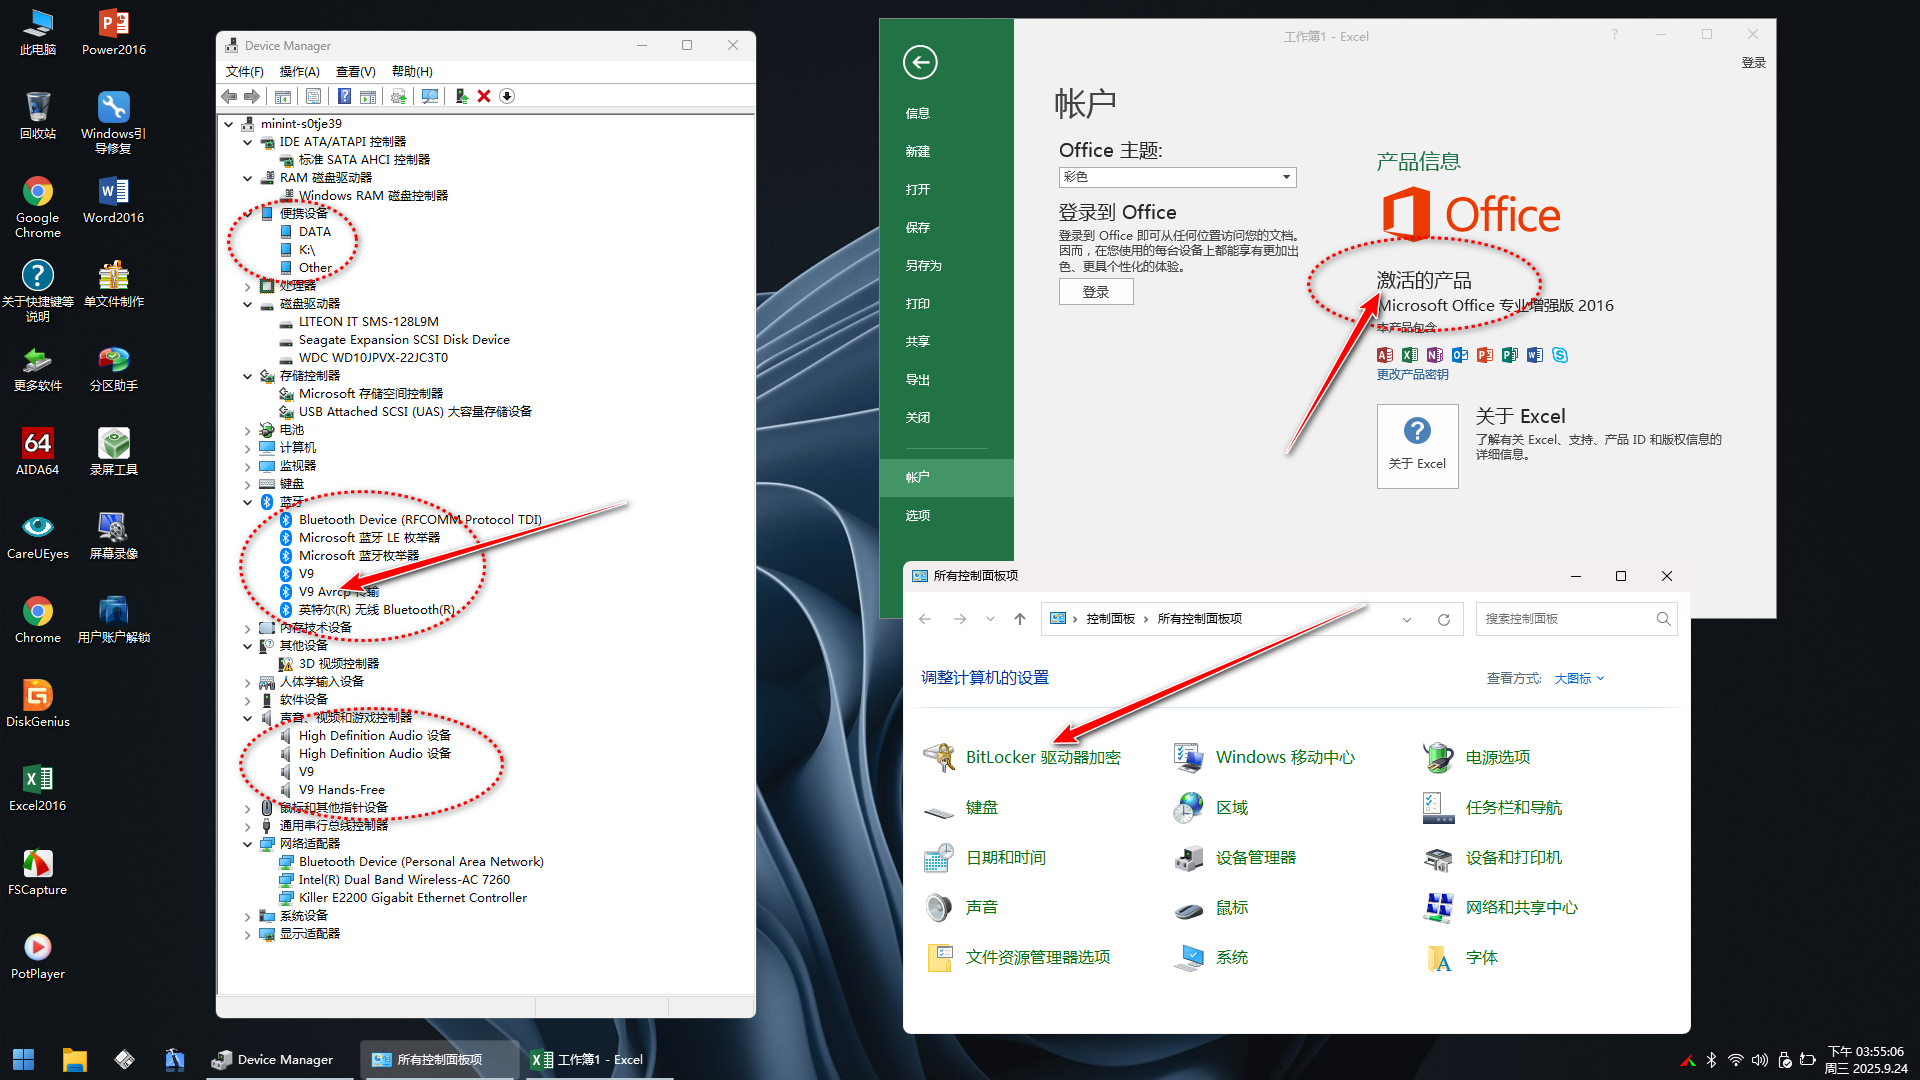Expand the 监视器 node chevron
Image resolution: width=1920 pixels, height=1080 pixels.
(247, 466)
